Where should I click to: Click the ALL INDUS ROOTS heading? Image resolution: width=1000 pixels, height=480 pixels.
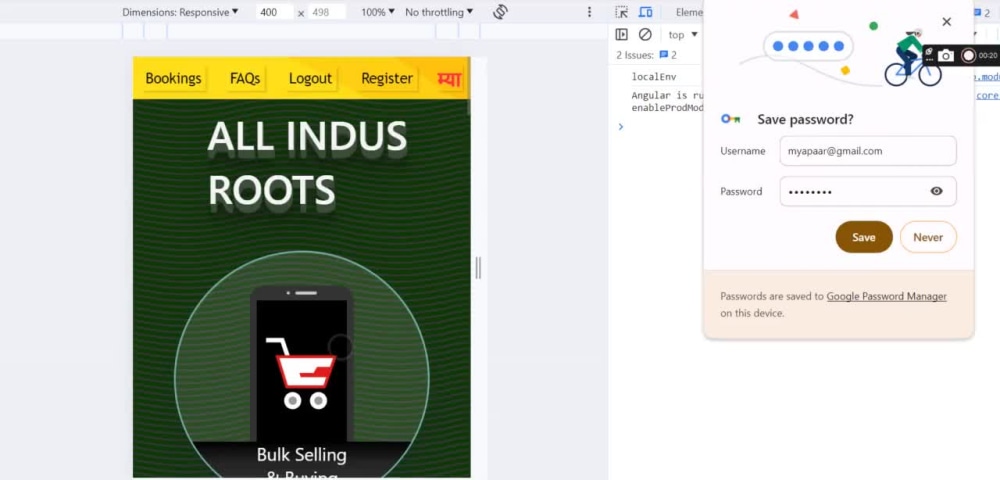[x=307, y=163]
